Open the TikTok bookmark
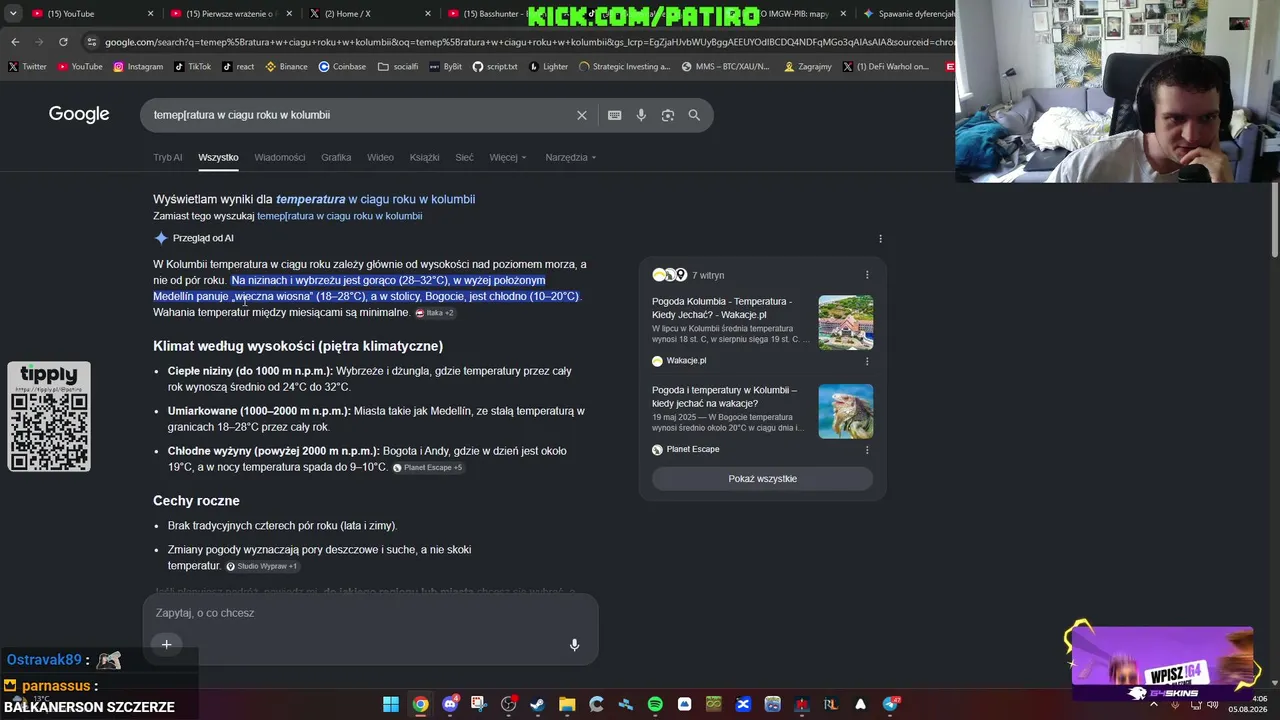 pyautogui.click(x=192, y=67)
